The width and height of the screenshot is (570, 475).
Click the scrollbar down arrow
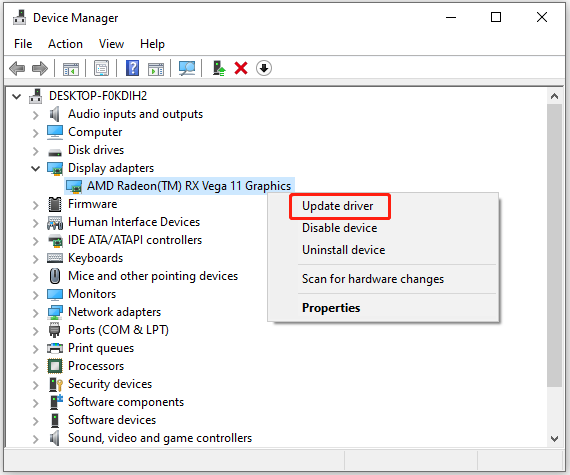click(554, 439)
